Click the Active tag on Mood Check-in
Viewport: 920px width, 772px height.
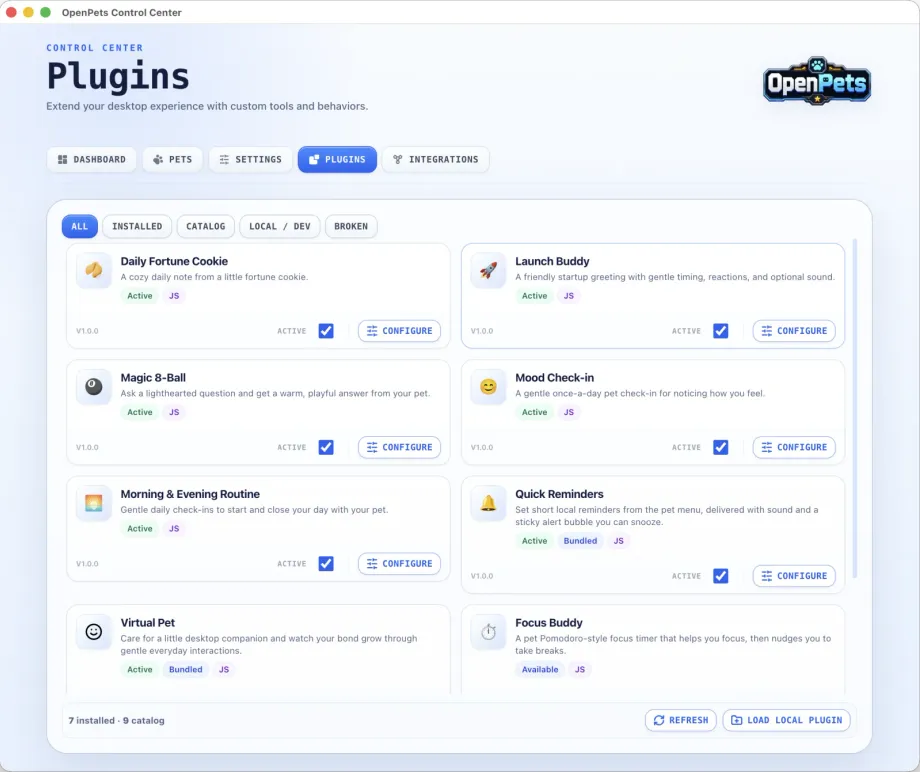click(535, 412)
